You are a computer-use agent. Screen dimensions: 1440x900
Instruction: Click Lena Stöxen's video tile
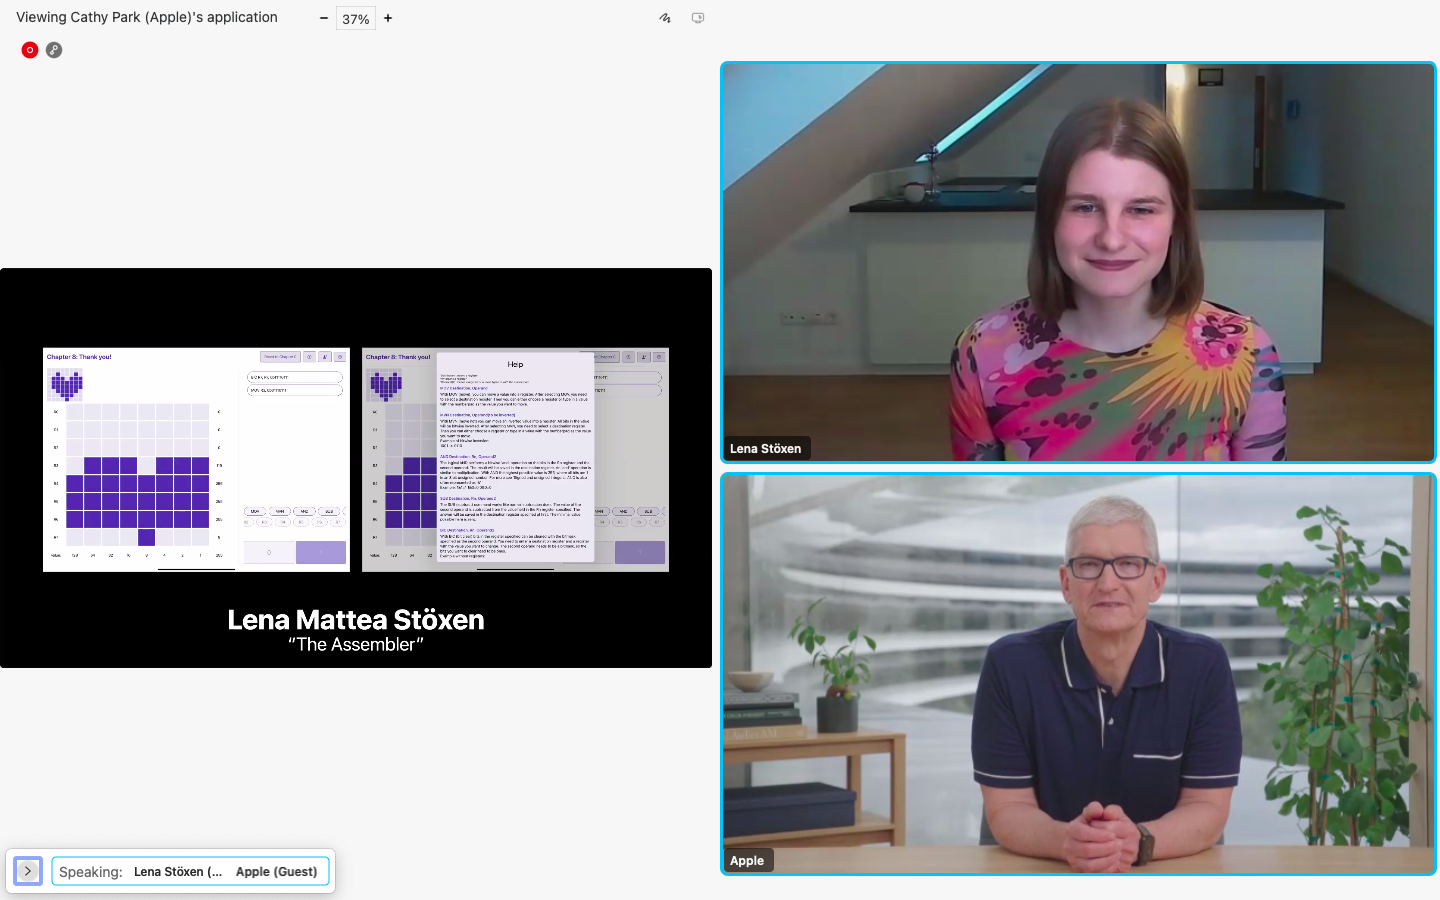point(1078,262)
